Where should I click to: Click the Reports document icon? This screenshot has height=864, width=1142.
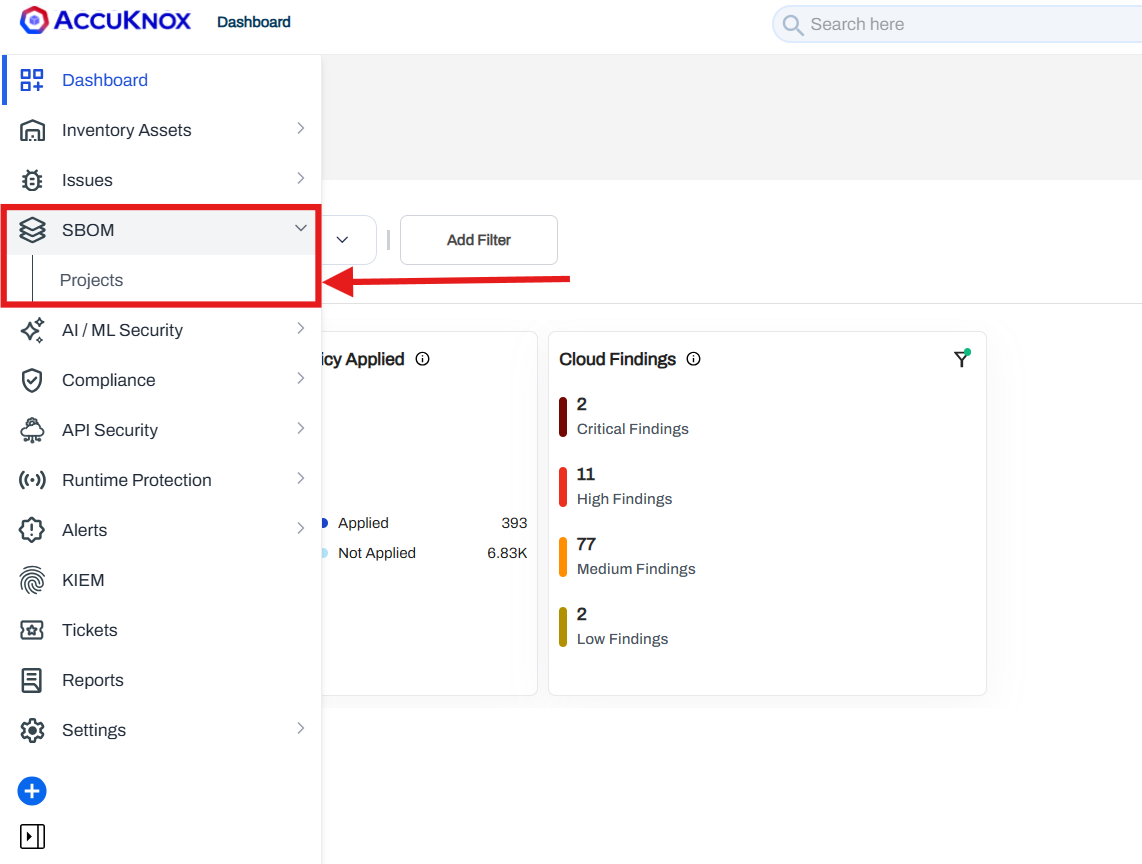coord(32,680)
